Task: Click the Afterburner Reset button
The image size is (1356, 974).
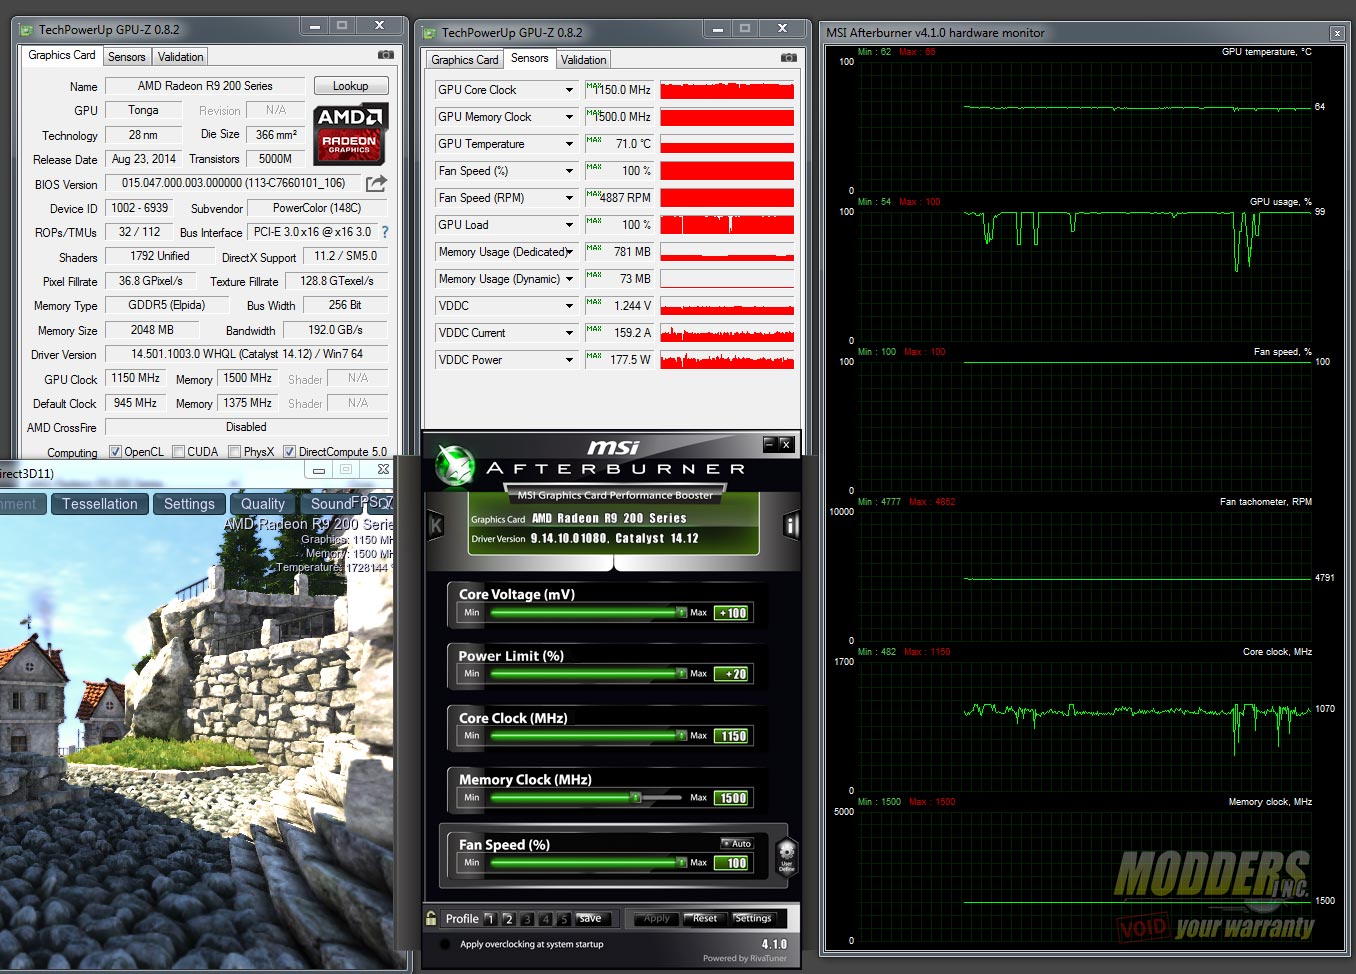Action: [705, 918]
